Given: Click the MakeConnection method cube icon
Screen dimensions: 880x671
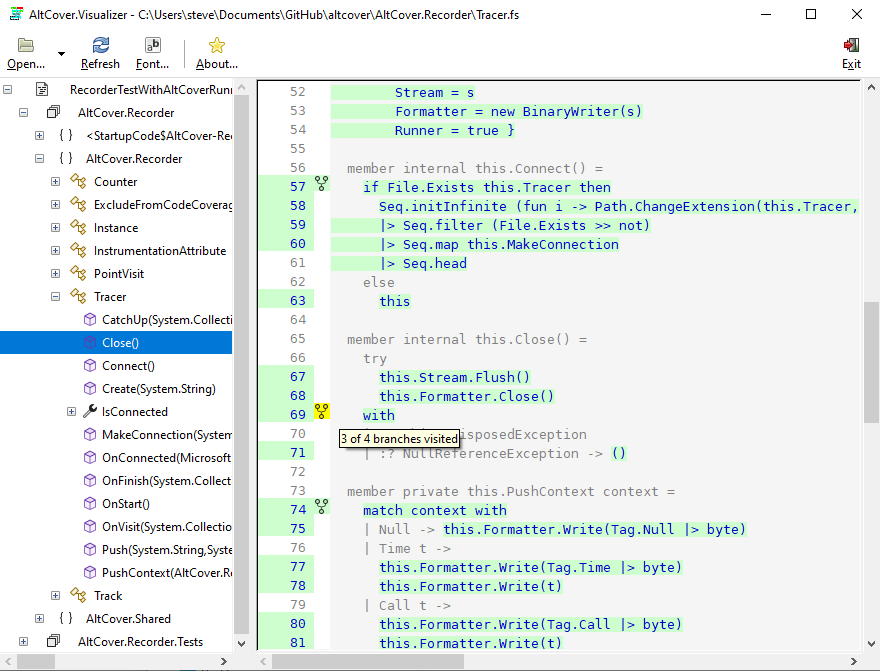Looking at the screenshot, I should (x=90, y=434).
